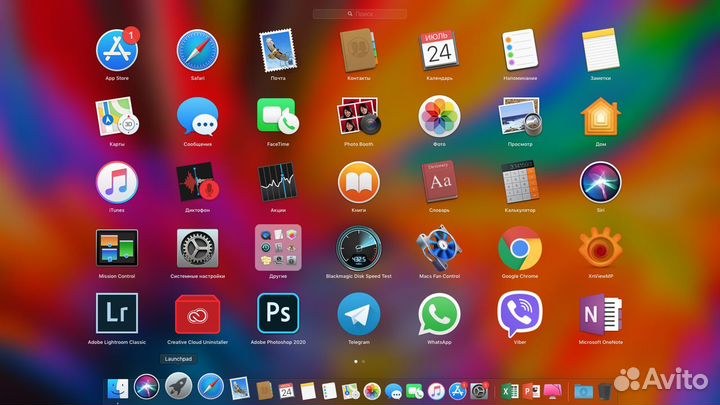Open Словарь dictionary app
This screenshot has height=405, width=720.
click(x=439, y=183)
